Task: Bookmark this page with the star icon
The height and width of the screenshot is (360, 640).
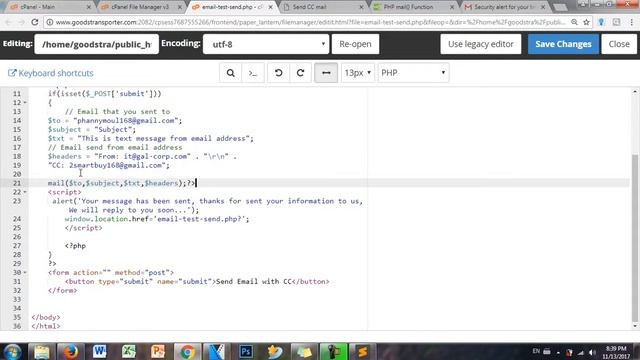Action: (x=587, y=22)
